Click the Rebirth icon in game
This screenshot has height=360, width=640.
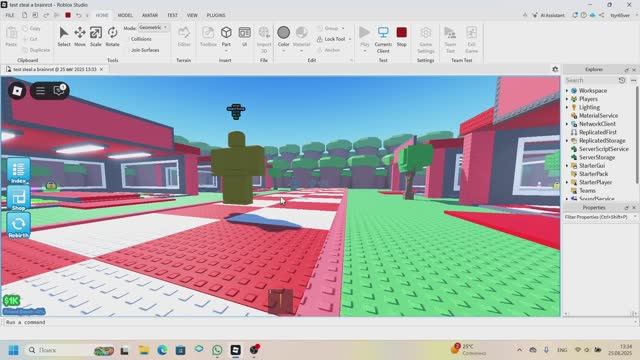point(18,226)
